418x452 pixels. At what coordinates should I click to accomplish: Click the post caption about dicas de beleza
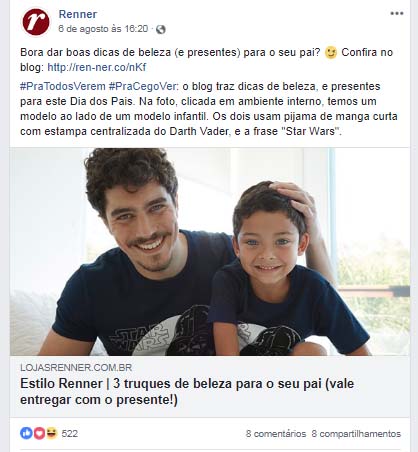(x=207, y=60)
